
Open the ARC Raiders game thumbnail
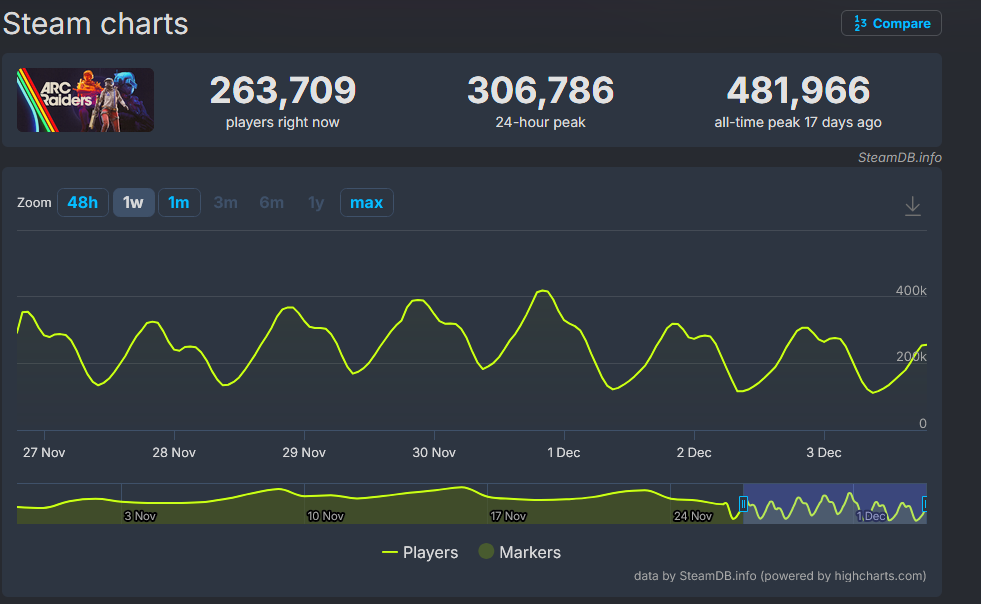[85, 100]
